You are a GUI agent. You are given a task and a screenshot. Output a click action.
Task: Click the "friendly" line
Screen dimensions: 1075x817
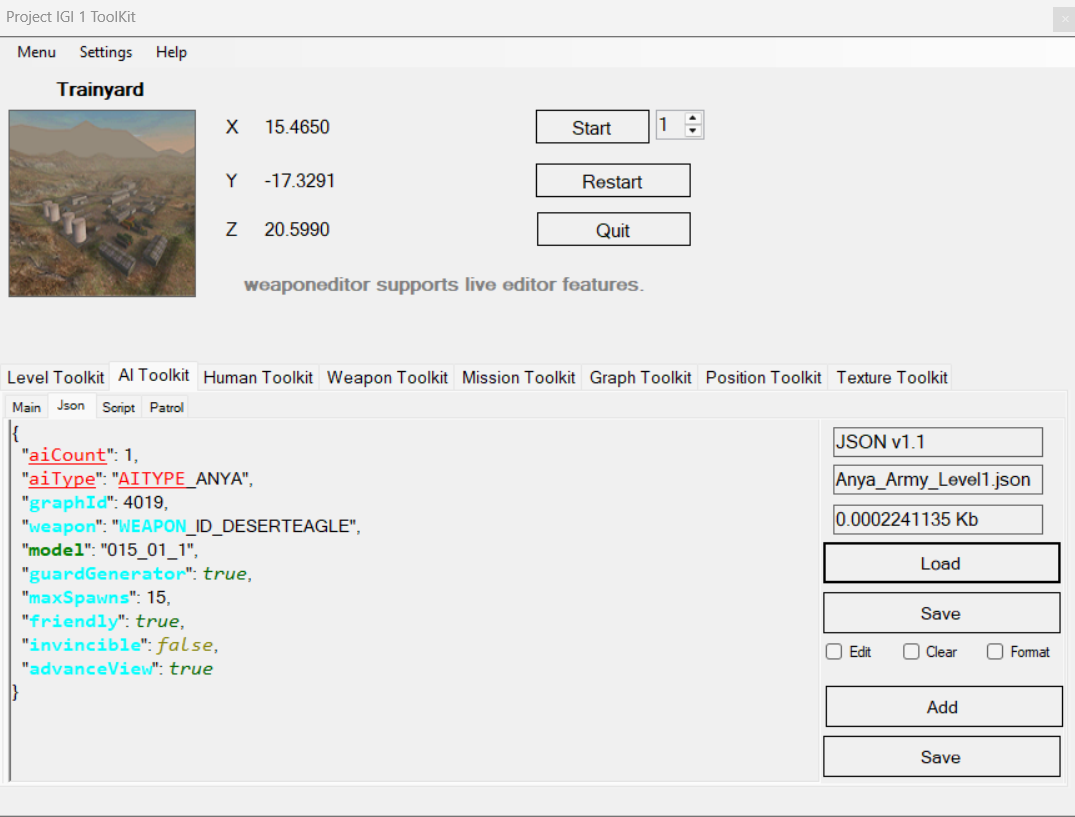click(x=103, y=621)
